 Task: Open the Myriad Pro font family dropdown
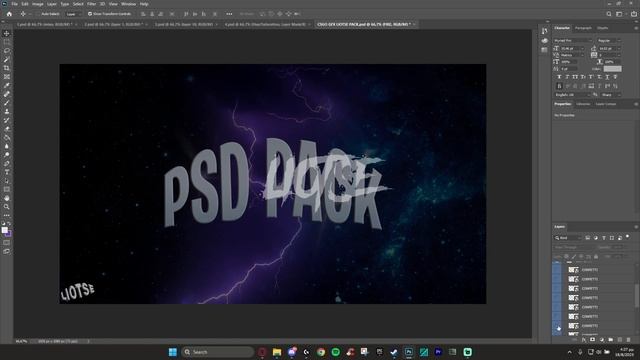573,40
